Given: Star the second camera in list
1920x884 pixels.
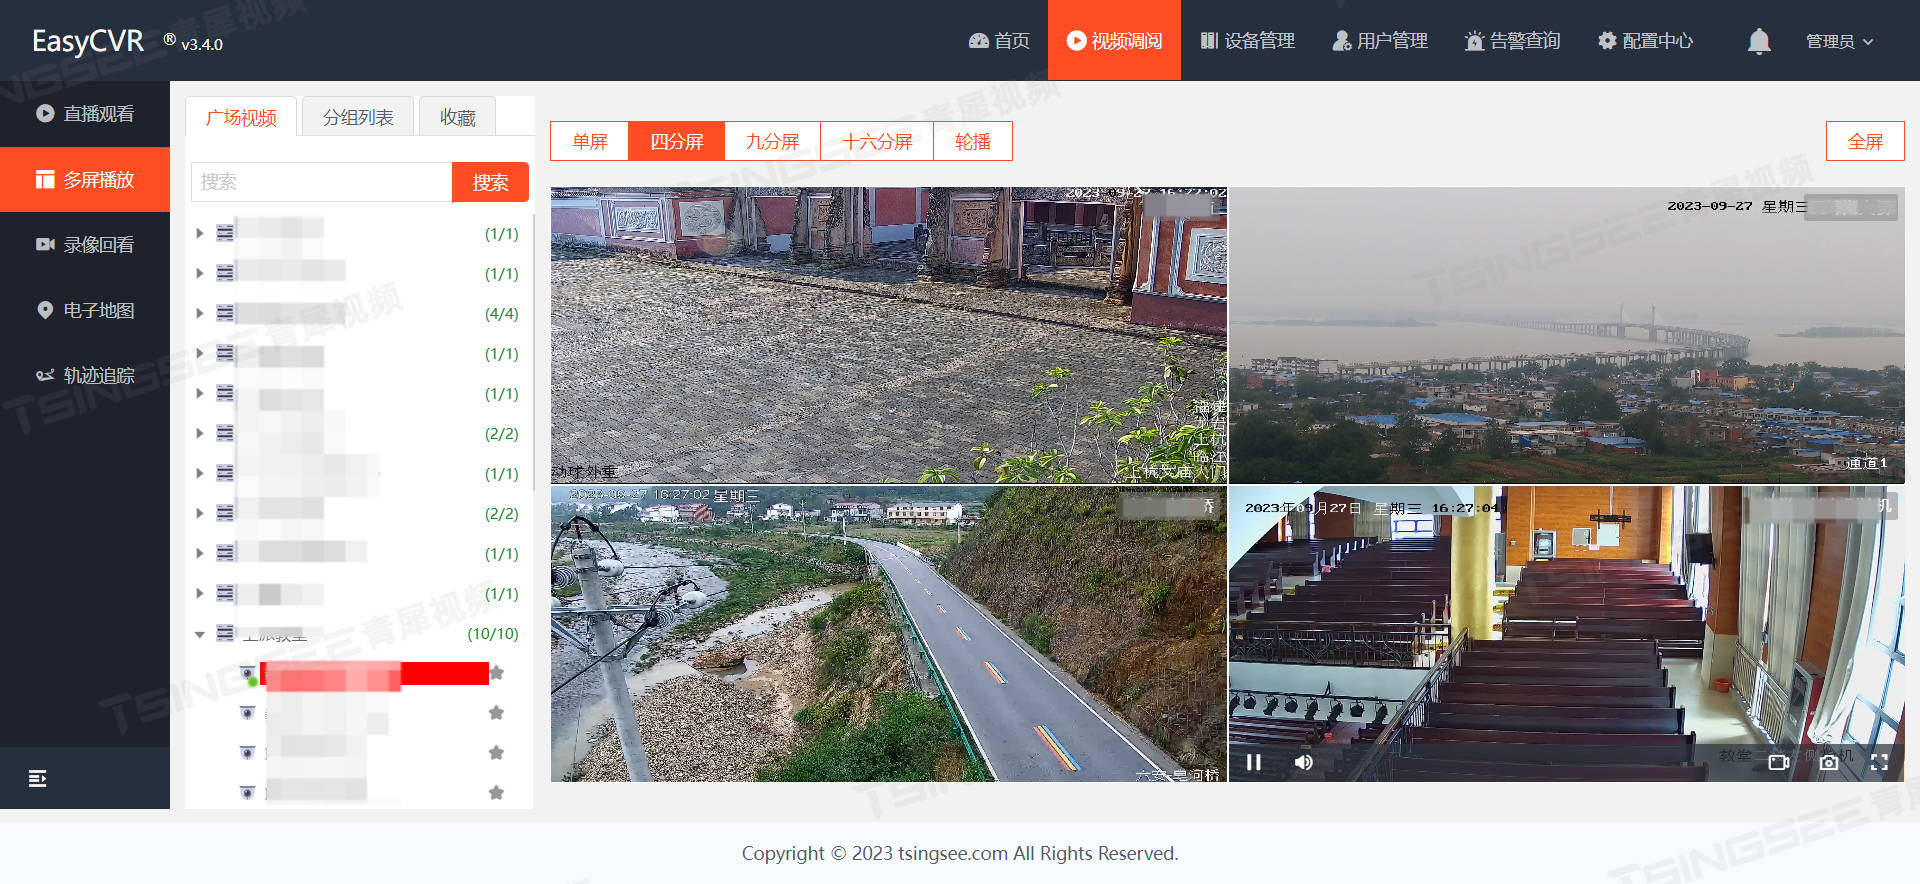Looking at the screenshot, I should coord(496,712).
